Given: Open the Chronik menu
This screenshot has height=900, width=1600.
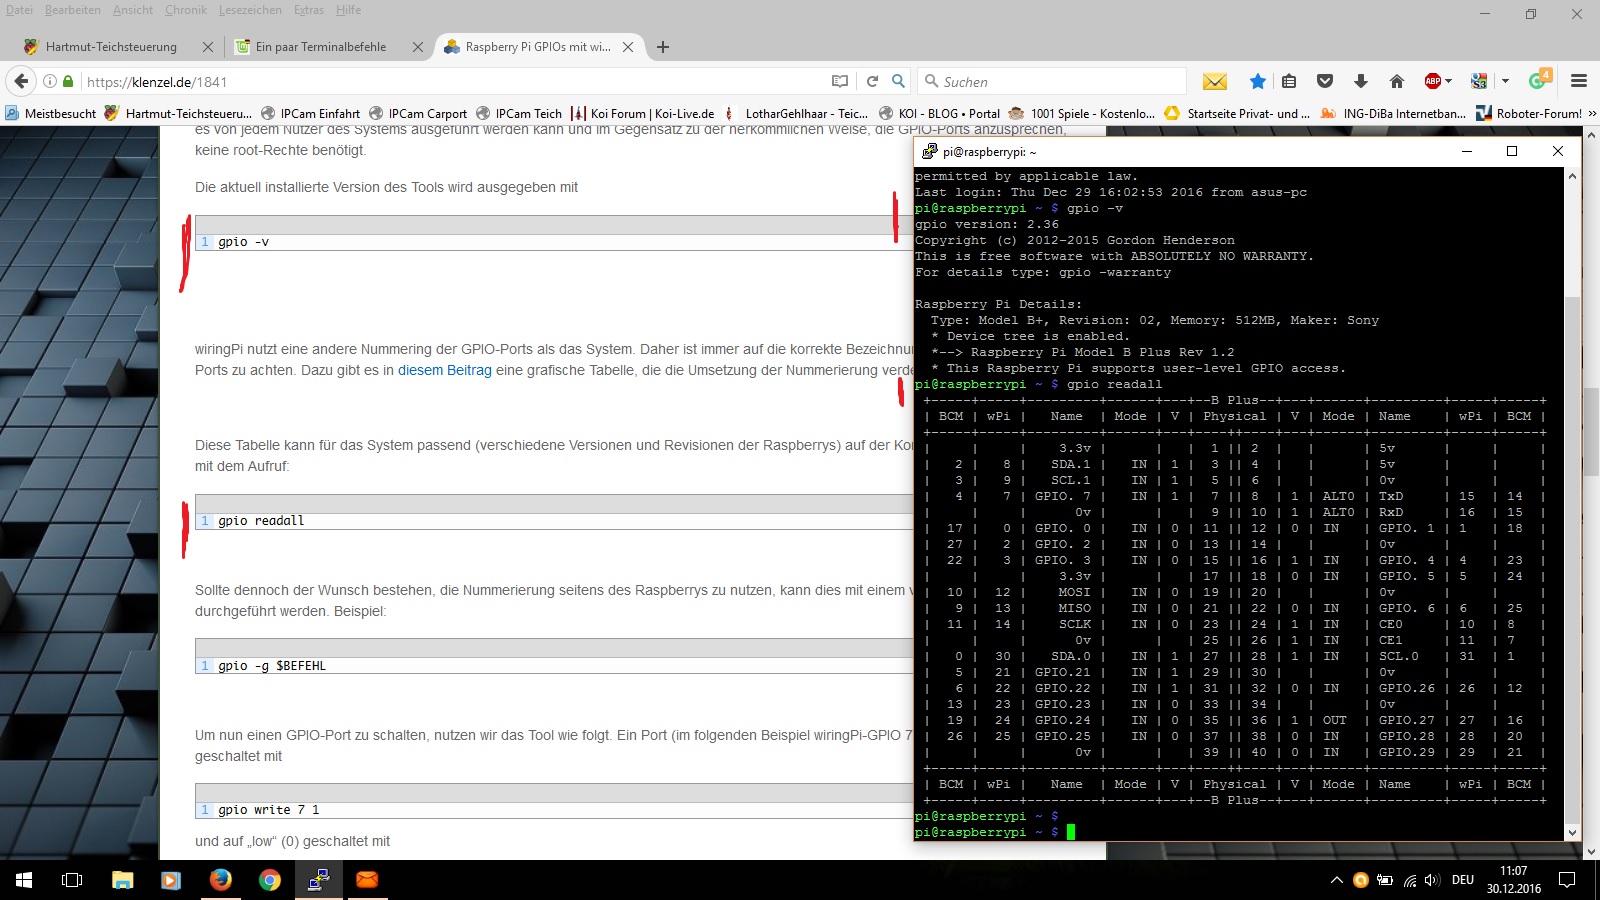Looking at the screenshot, I should click(185, 10).
